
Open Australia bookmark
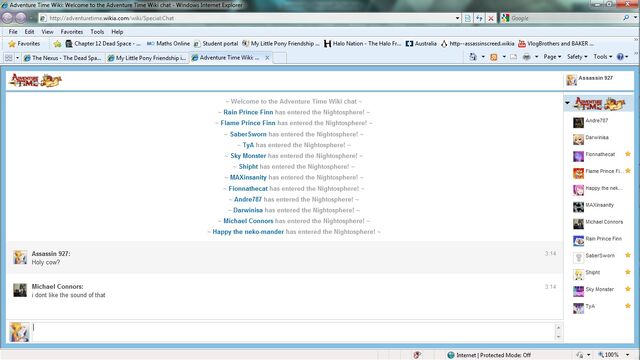421,44
